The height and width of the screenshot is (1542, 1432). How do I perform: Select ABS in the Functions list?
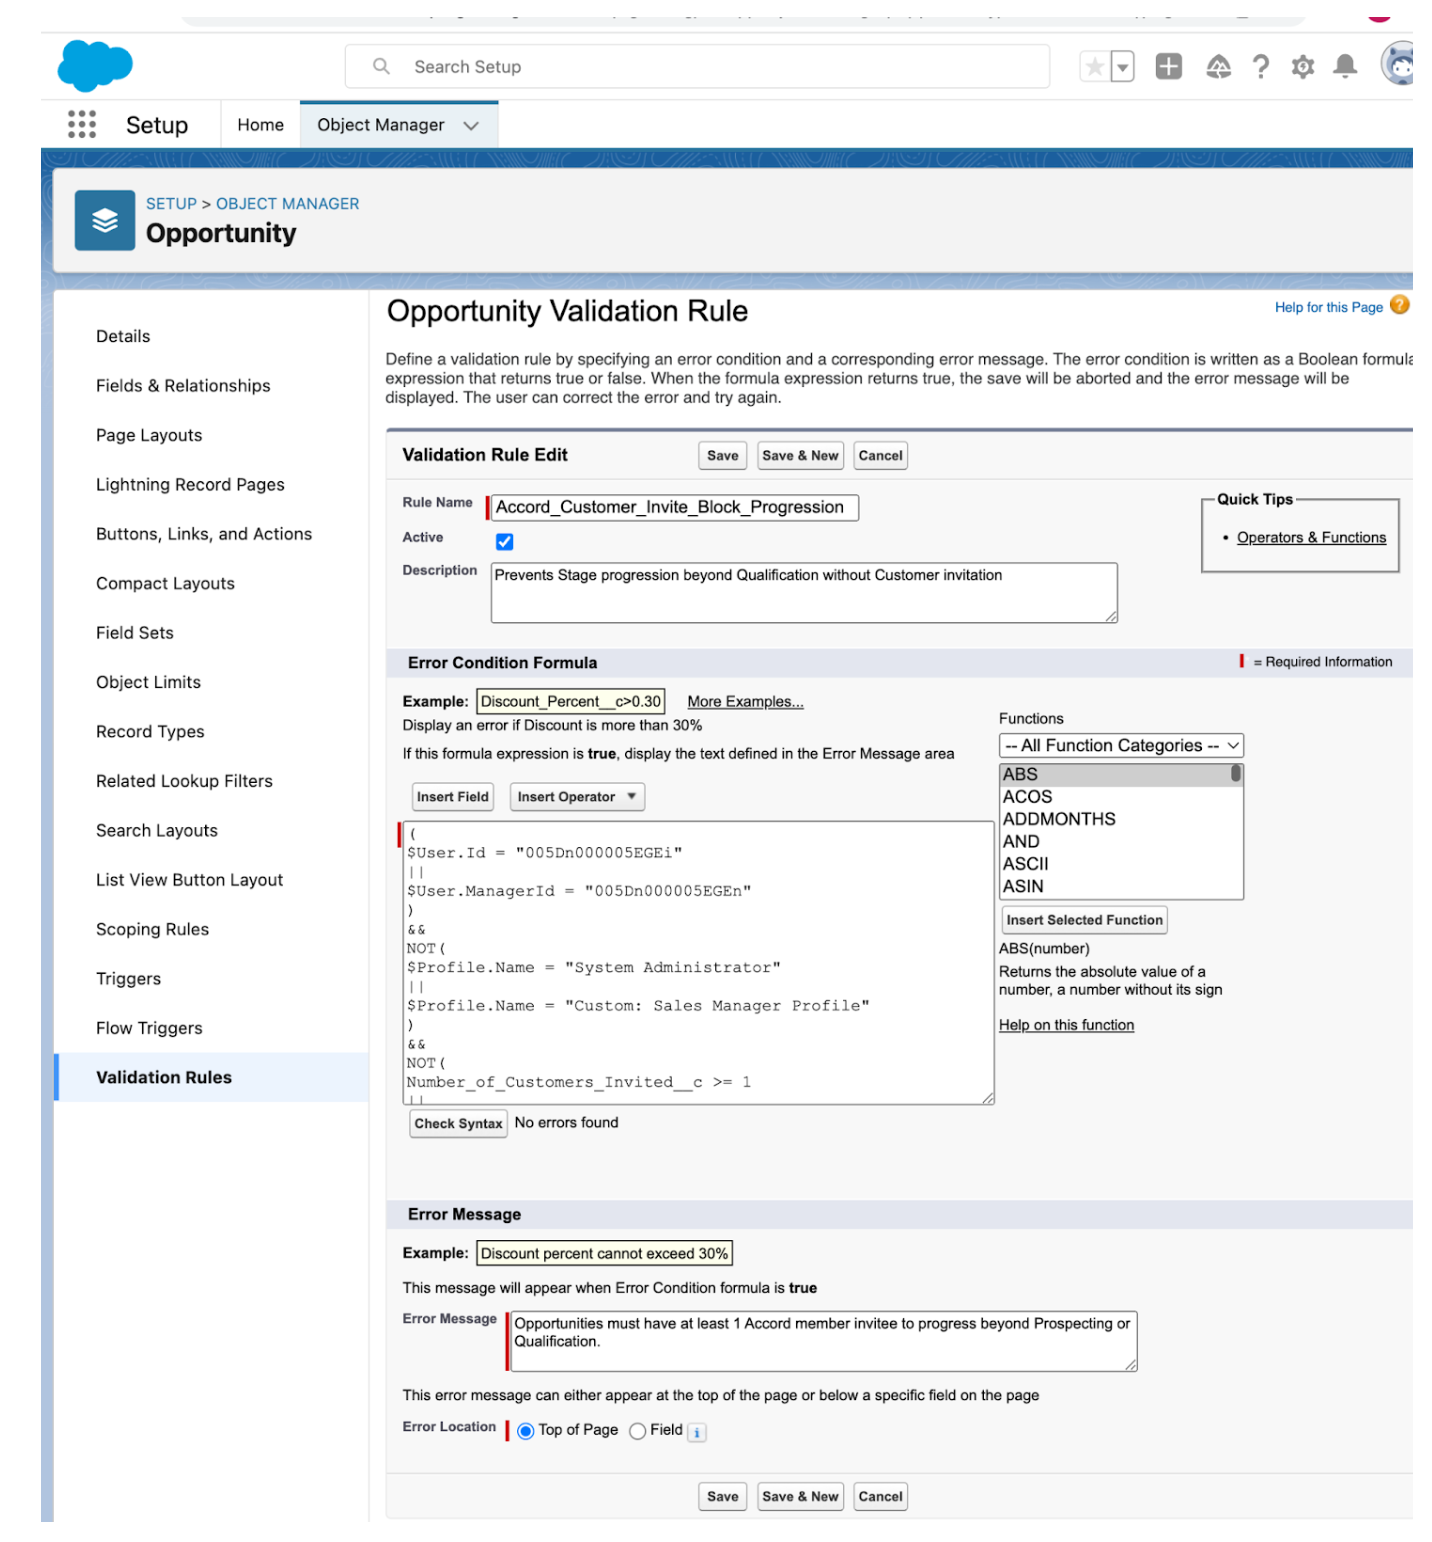point(1020,773)
